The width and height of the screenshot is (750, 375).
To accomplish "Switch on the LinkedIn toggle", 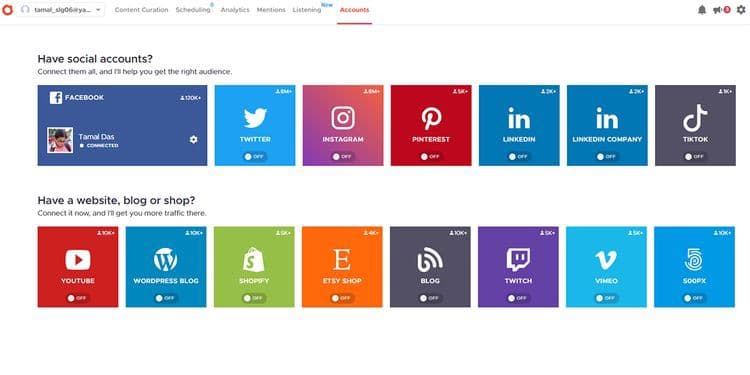I will click(518, 156).
